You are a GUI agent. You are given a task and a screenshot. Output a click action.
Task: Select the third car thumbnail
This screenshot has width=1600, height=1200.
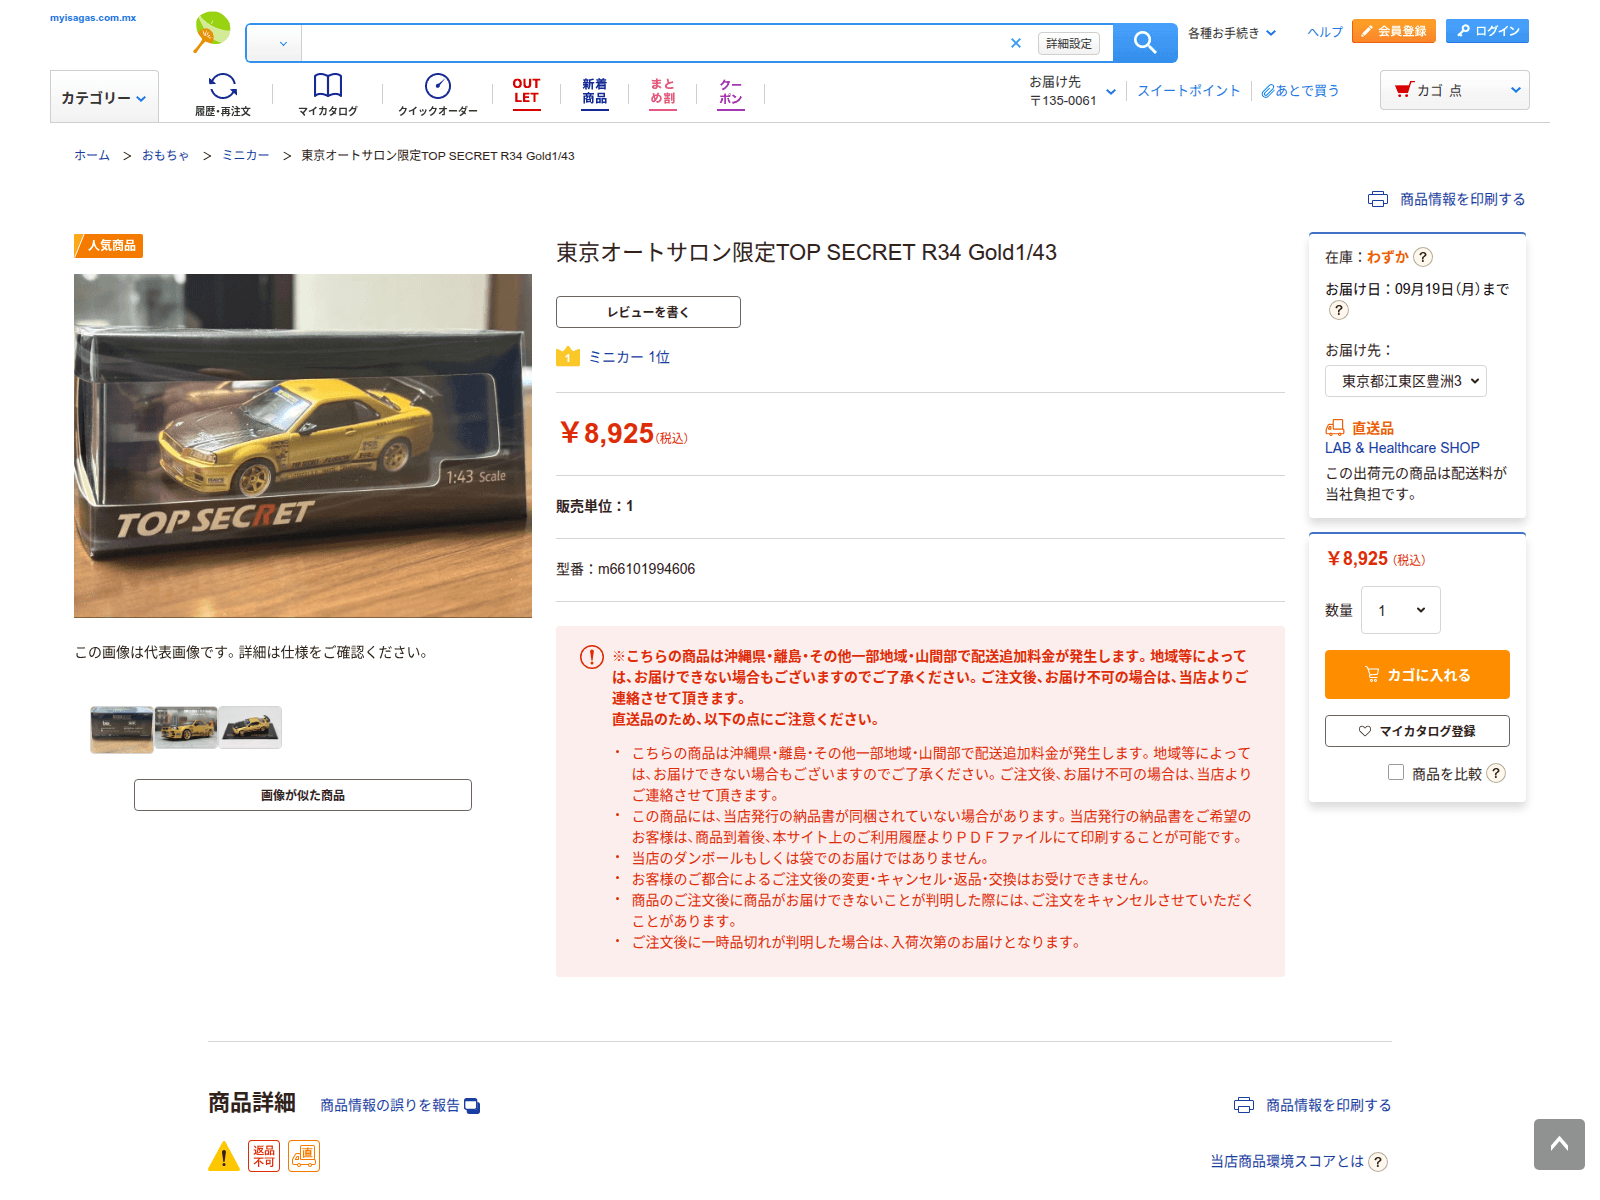pos(250,728)
